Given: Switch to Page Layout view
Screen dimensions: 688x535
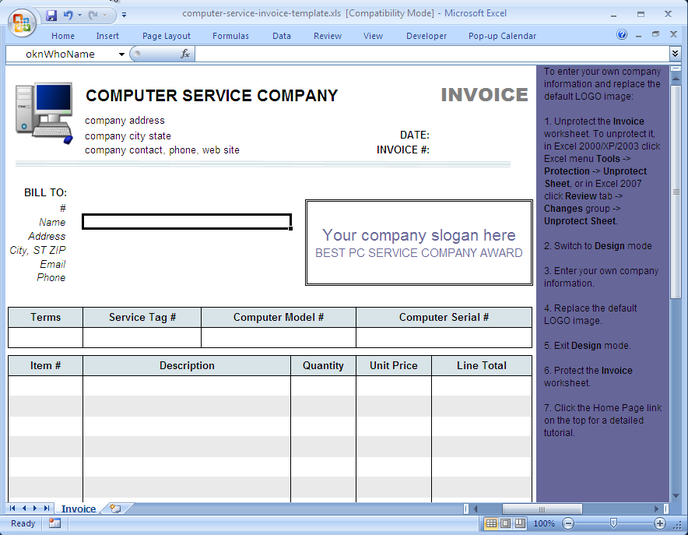Looking at the screenshot, I should [505, 523].
